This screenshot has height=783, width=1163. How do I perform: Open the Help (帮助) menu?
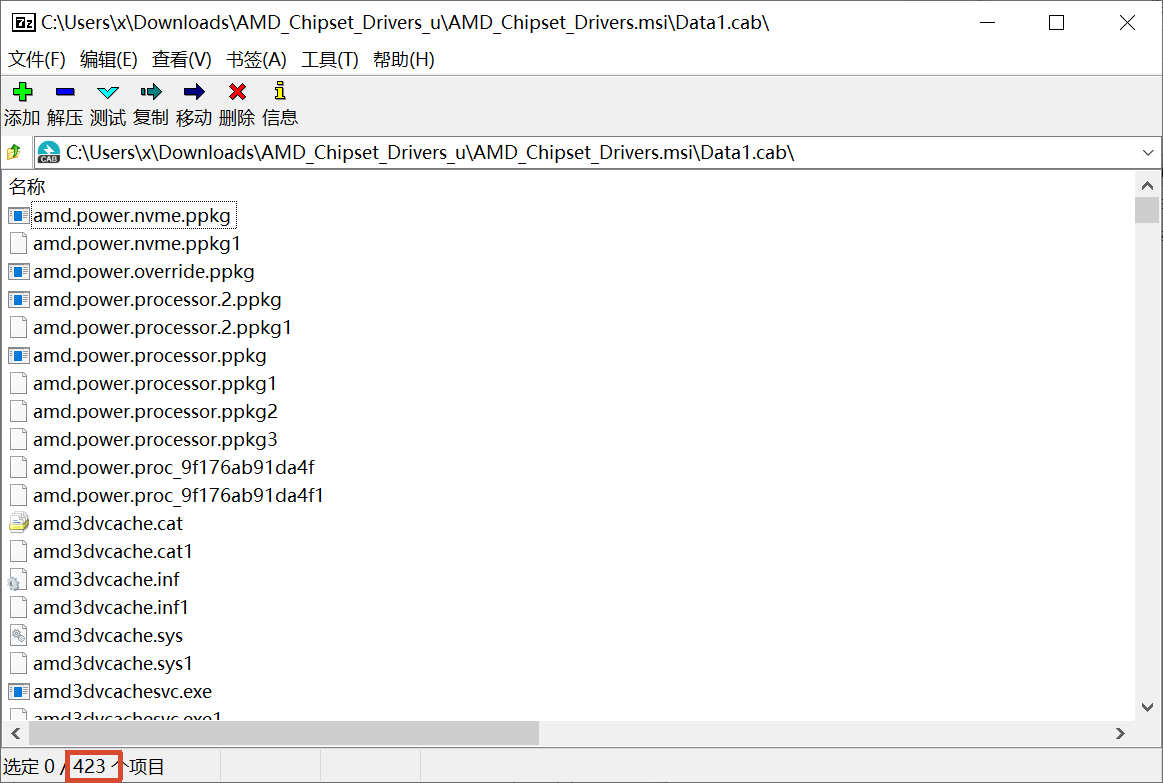coord(403,59)
